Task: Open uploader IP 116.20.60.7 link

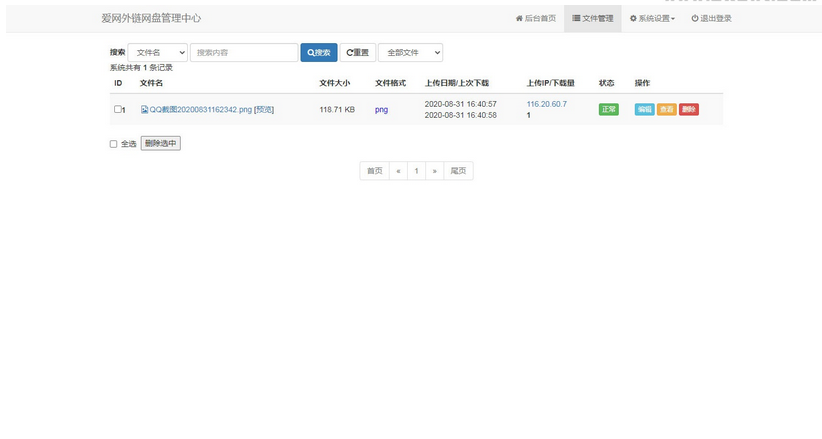Action: tap(546, 104)
